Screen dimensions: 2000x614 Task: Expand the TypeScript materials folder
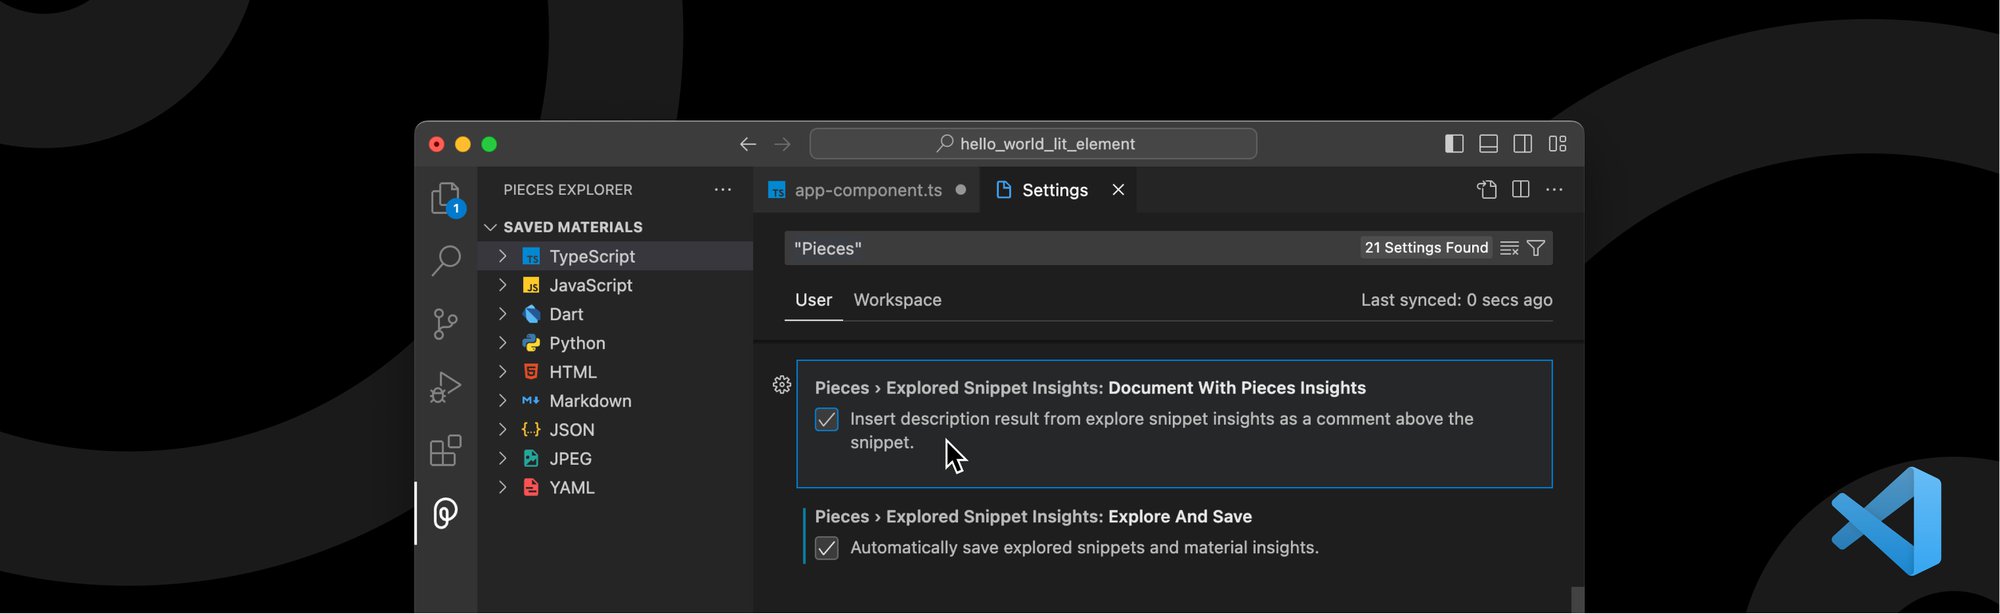click(x=502, y=257)
